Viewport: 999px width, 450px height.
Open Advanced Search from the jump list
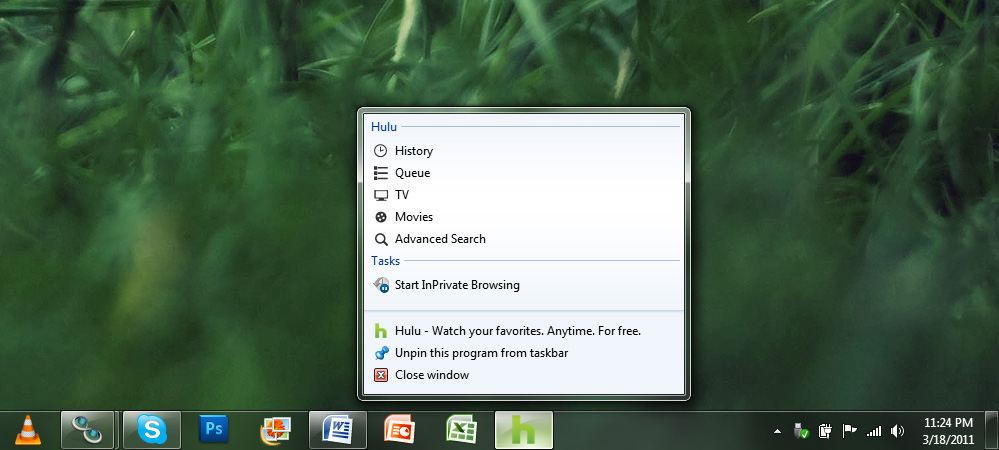pos(524,239)
